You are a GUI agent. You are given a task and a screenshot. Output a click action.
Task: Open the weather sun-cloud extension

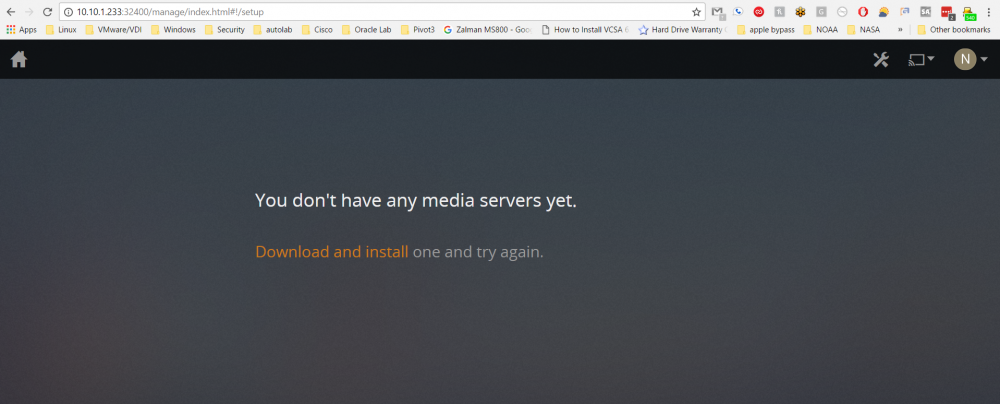click(x=883, y=11)
